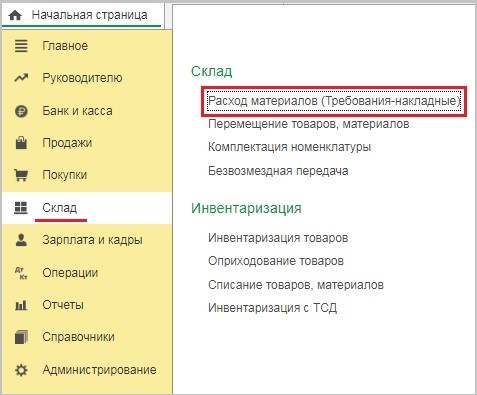
Task: Click the green Склад group heading
Action: 212,71
